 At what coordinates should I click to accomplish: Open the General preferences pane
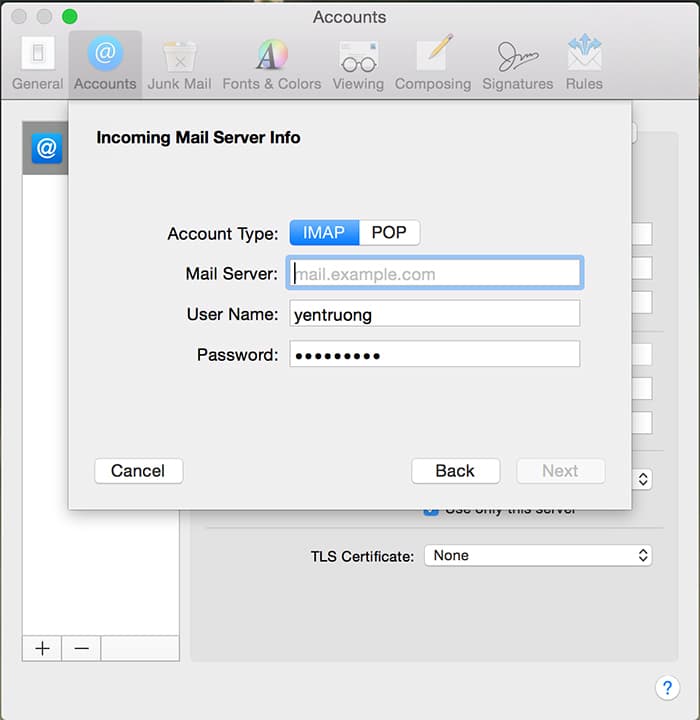38,64
